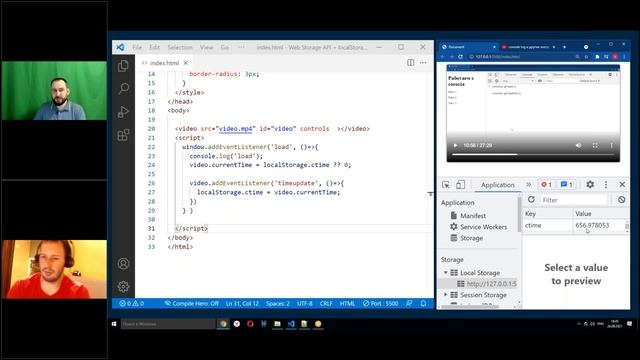Open the Edit menu in VS Code

154,47
